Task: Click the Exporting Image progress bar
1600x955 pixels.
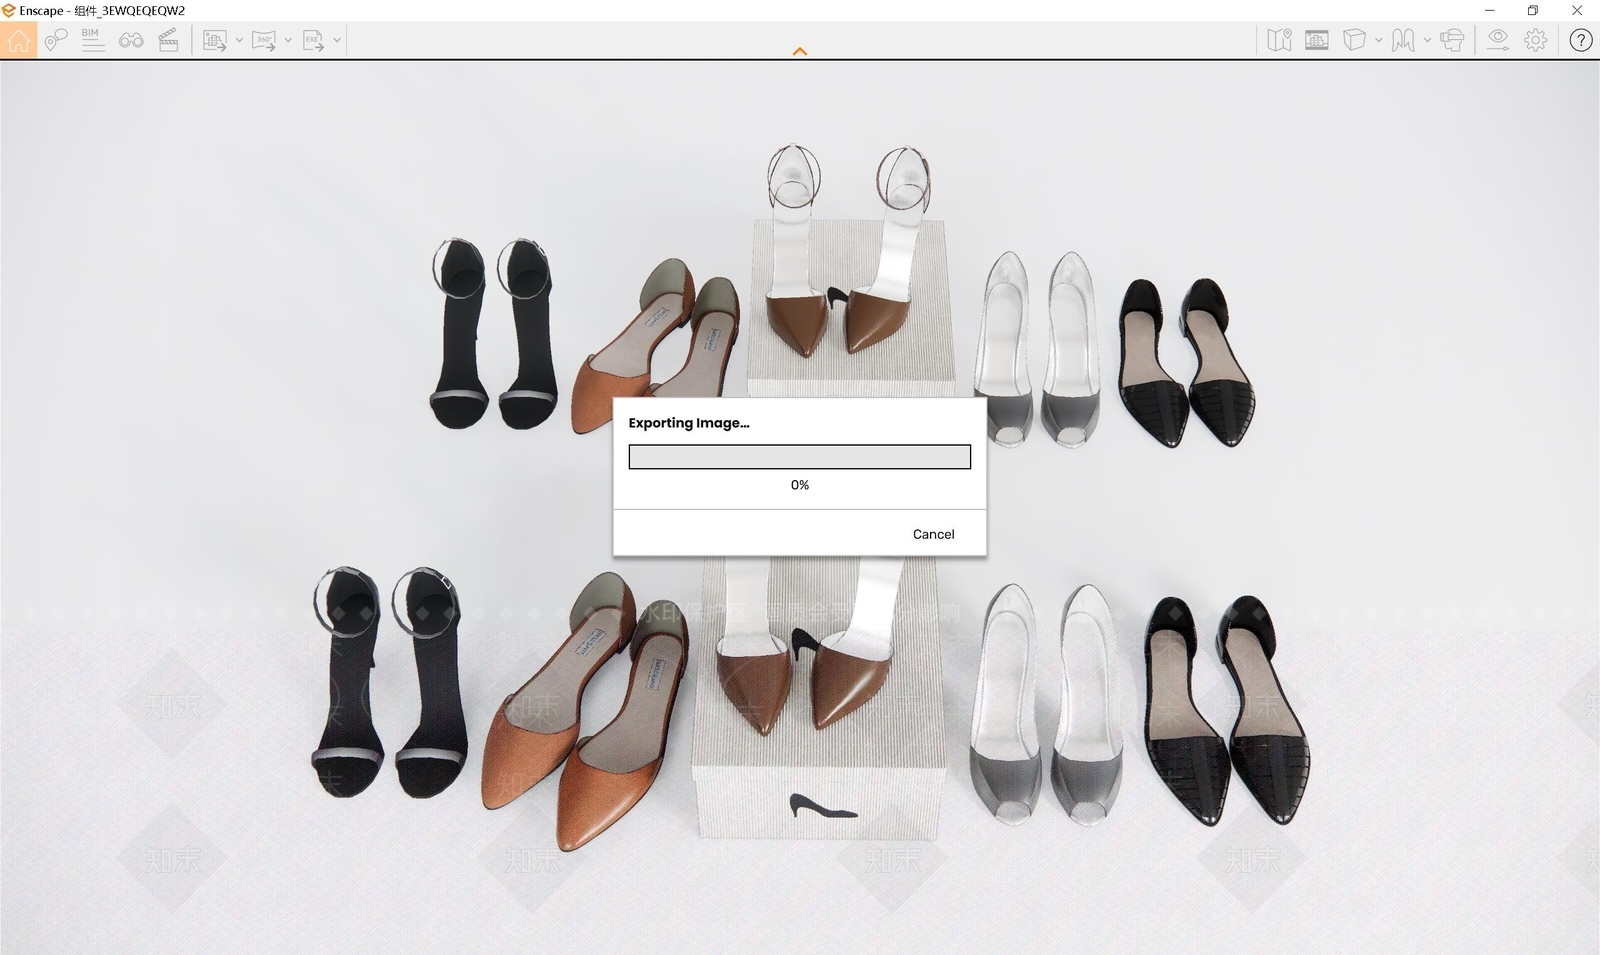Action: tap(800, 457)
